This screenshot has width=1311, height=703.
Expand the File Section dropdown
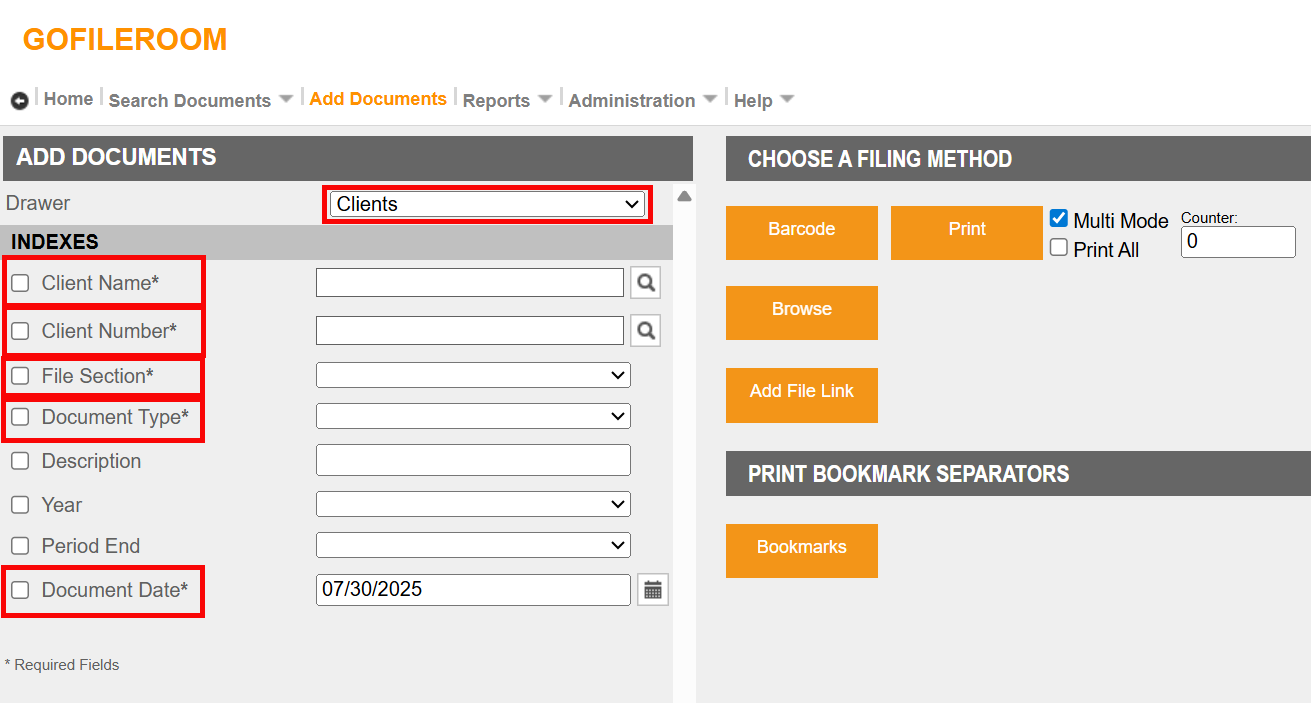[x=473, y=375]
